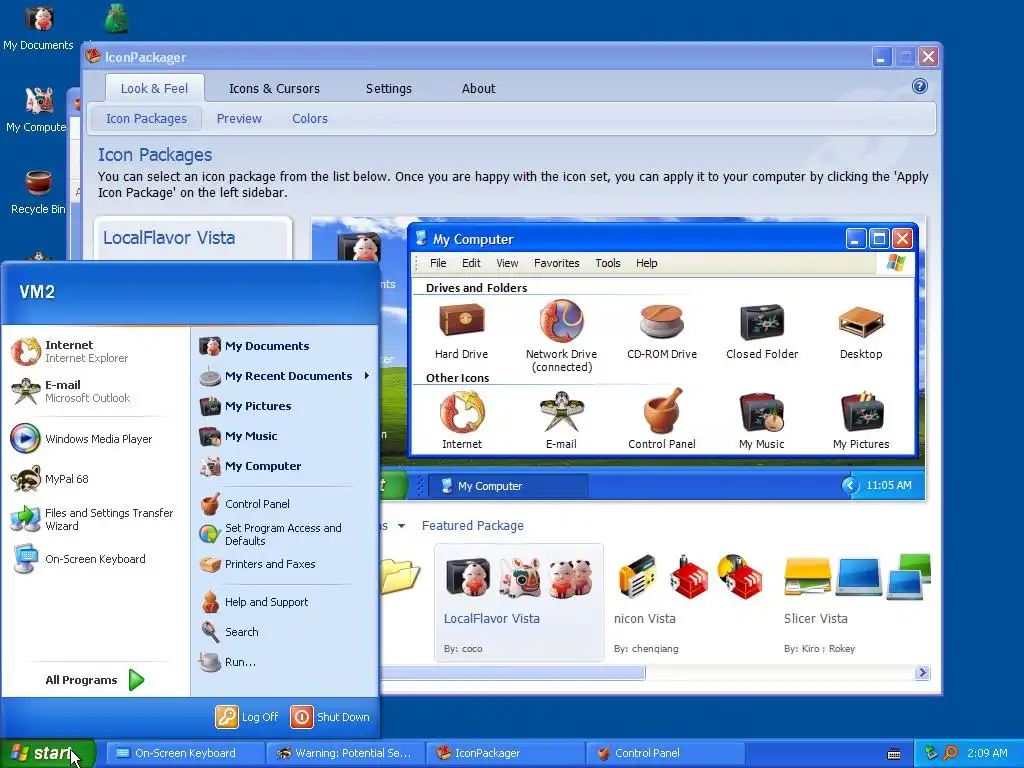The image size is (1024, 768).
Task: Open File menu in My Computer preview
Action: pos(438,263)
